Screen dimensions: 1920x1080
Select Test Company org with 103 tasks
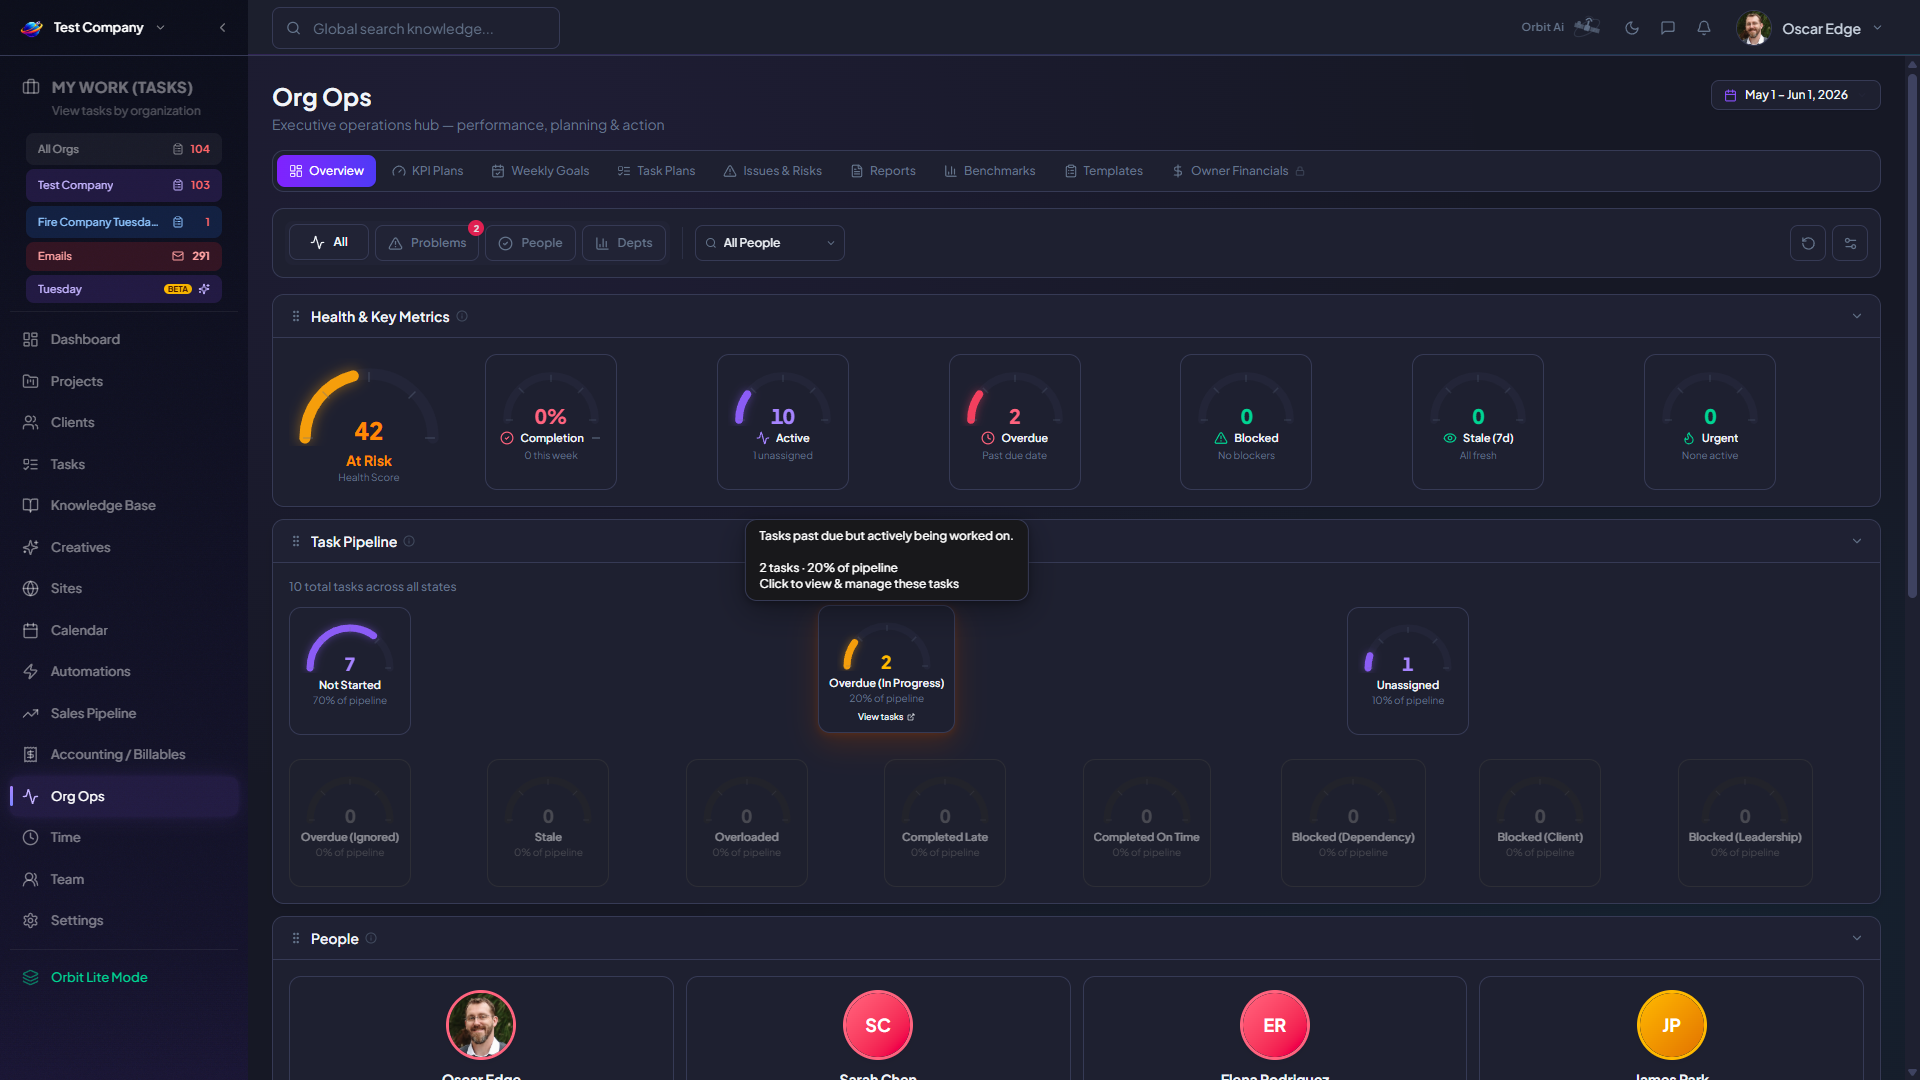(x=124, y=185)
